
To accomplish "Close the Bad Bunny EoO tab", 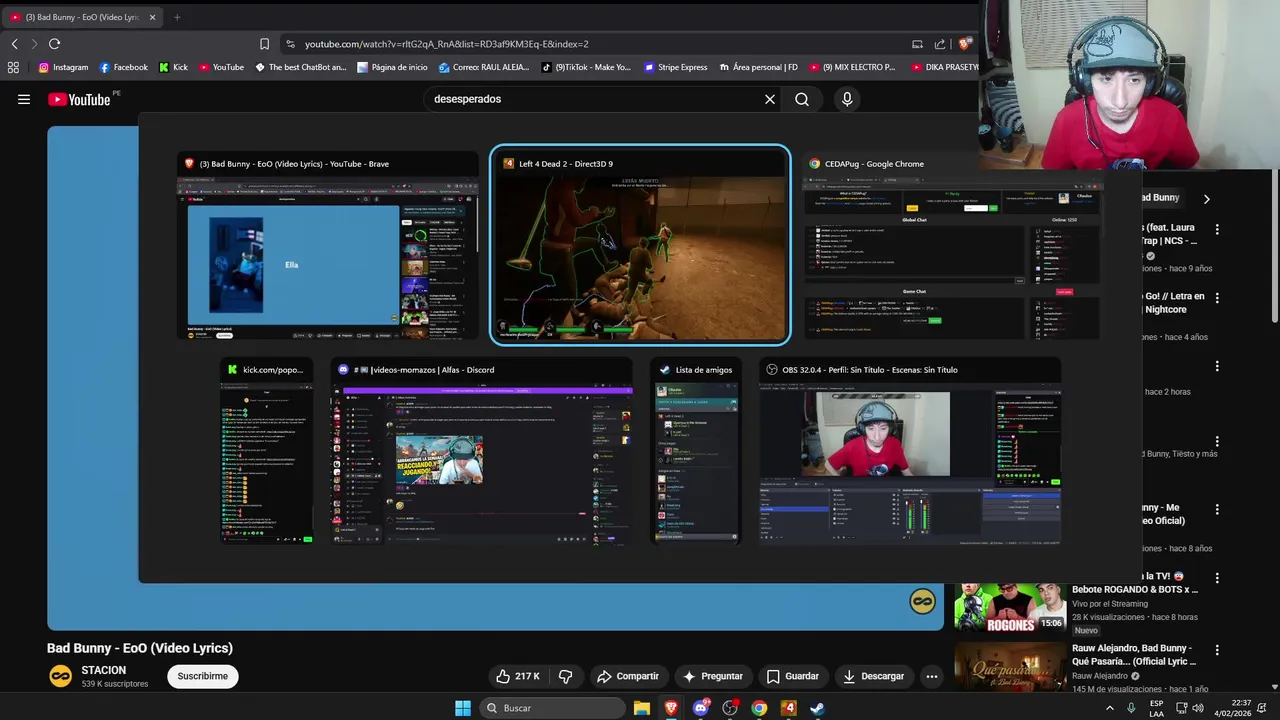I will [152, 17].
